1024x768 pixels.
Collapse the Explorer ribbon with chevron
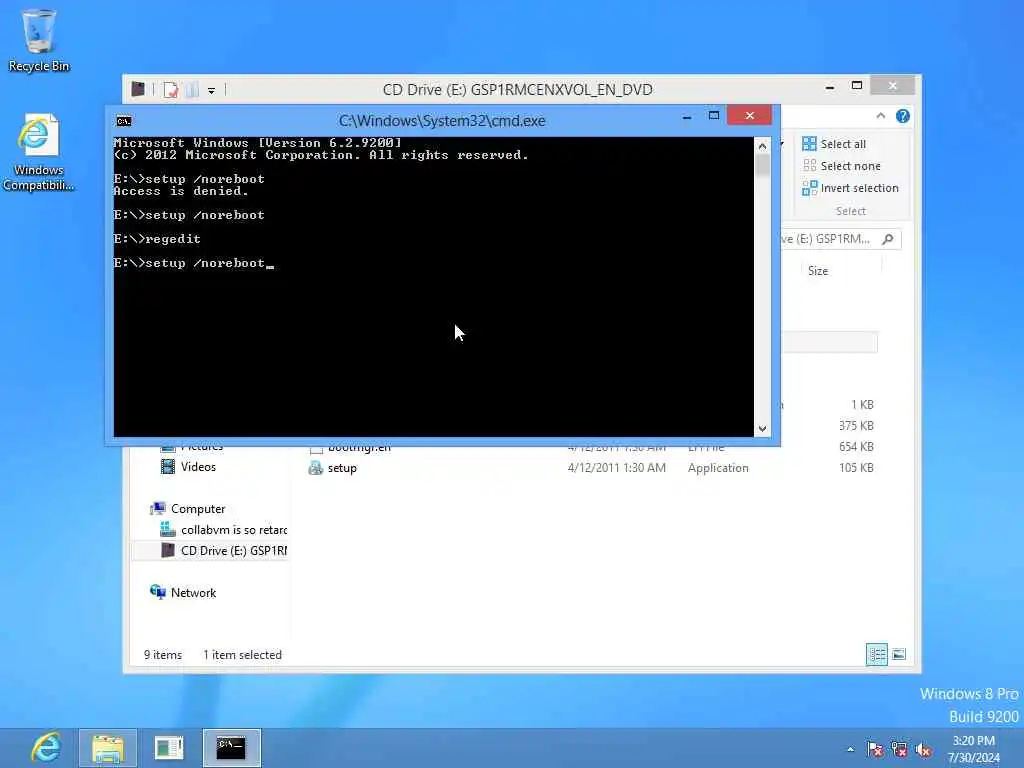coord(880,116)
